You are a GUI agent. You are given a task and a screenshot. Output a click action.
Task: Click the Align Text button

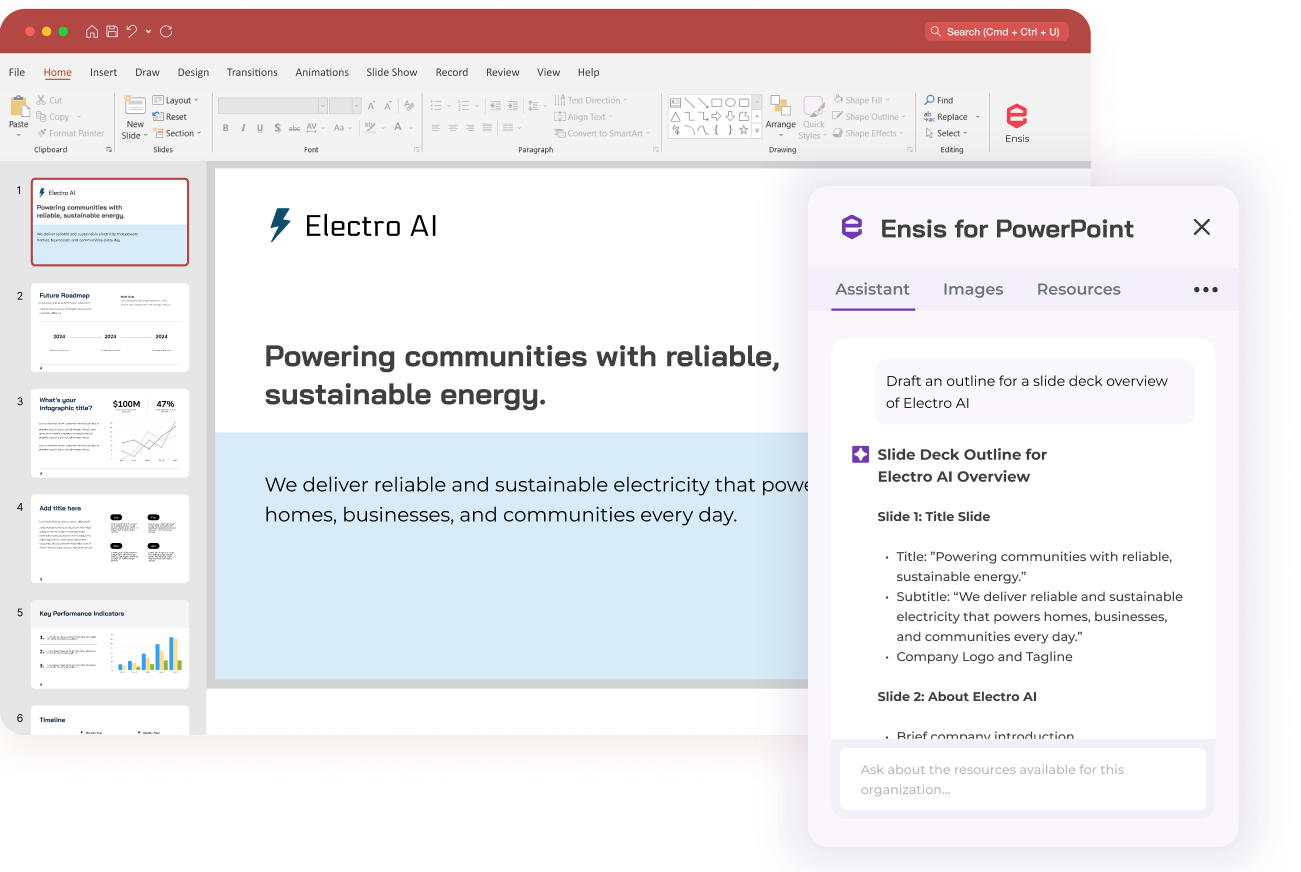pos(584,117)
